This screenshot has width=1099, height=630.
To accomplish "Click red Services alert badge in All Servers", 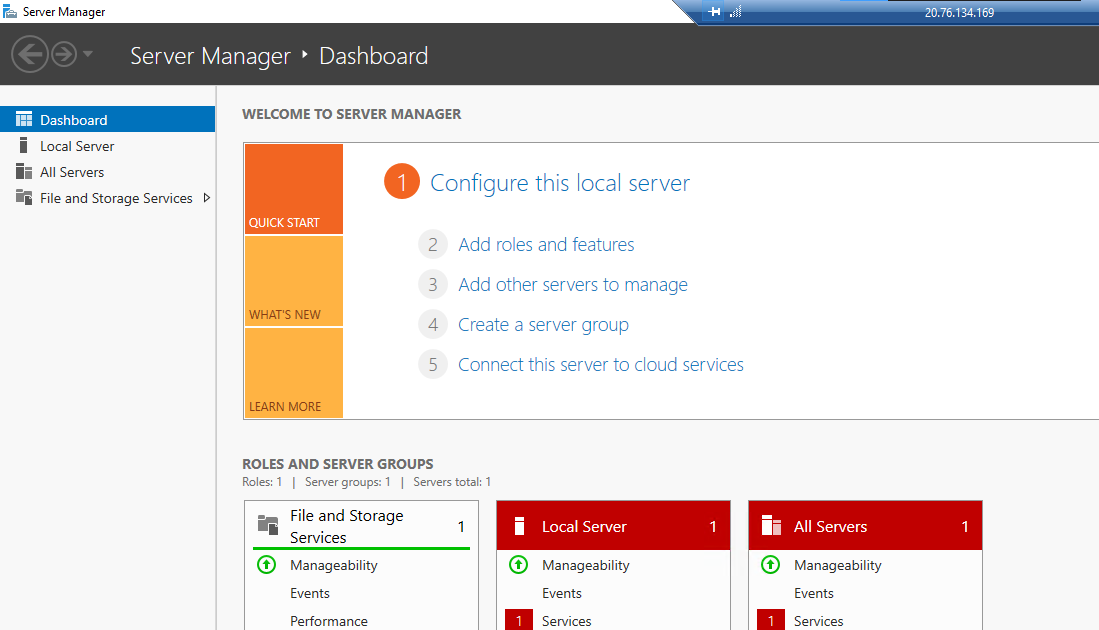I will (771, 620).
